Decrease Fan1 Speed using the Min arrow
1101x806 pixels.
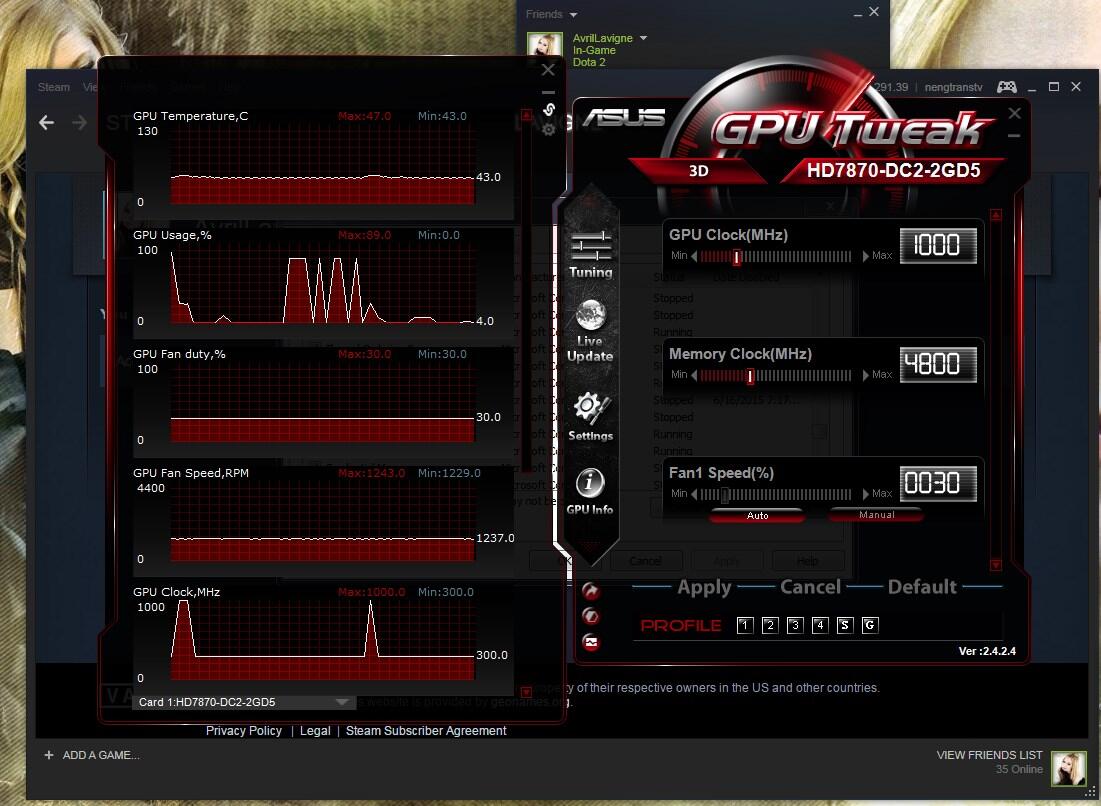pyautogui.click(x=694, y=494)
